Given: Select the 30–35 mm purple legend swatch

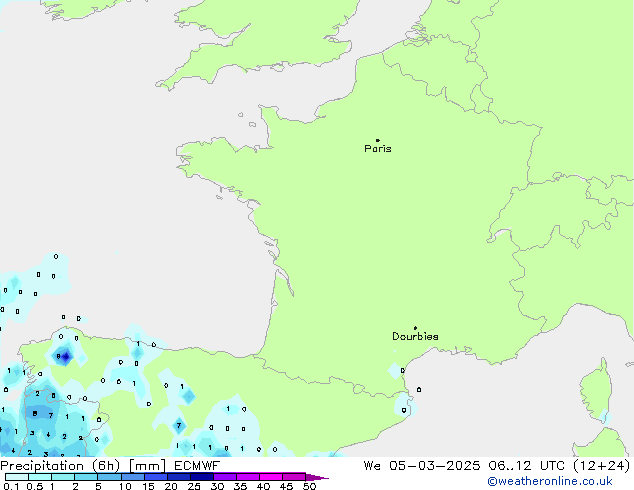Looking at the screenshot, I should [224, 477].
